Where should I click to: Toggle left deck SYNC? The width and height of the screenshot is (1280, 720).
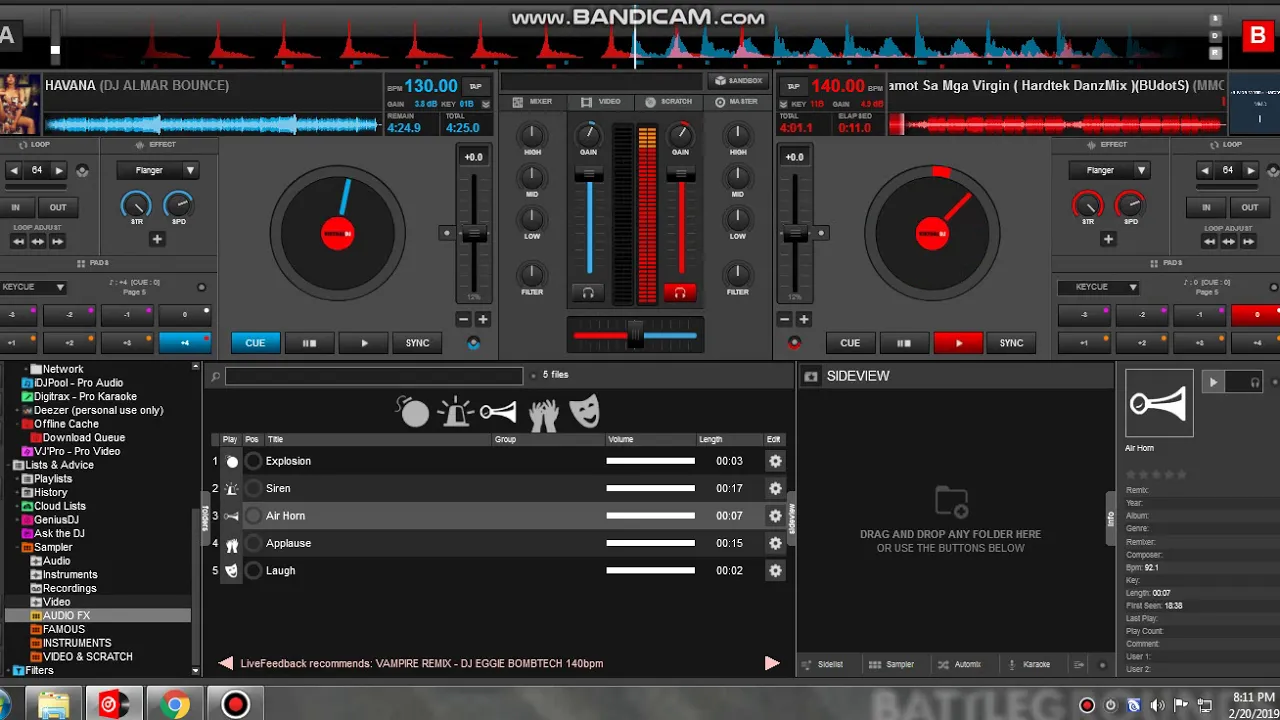tap(417, 343)
